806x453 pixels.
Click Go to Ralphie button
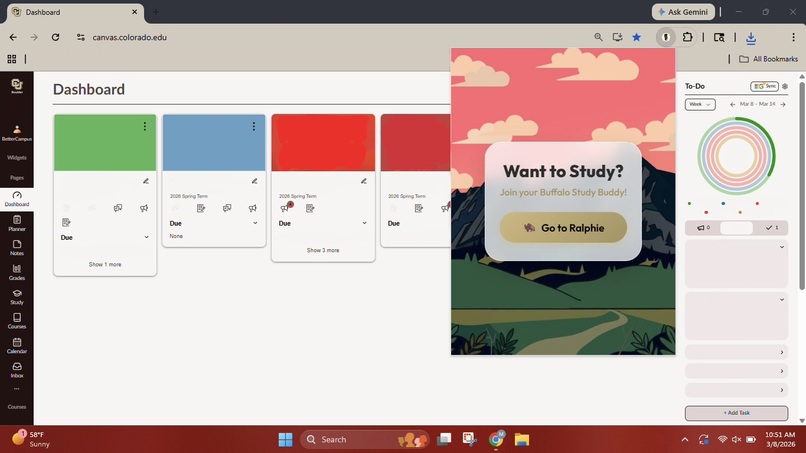click(563, 228)
